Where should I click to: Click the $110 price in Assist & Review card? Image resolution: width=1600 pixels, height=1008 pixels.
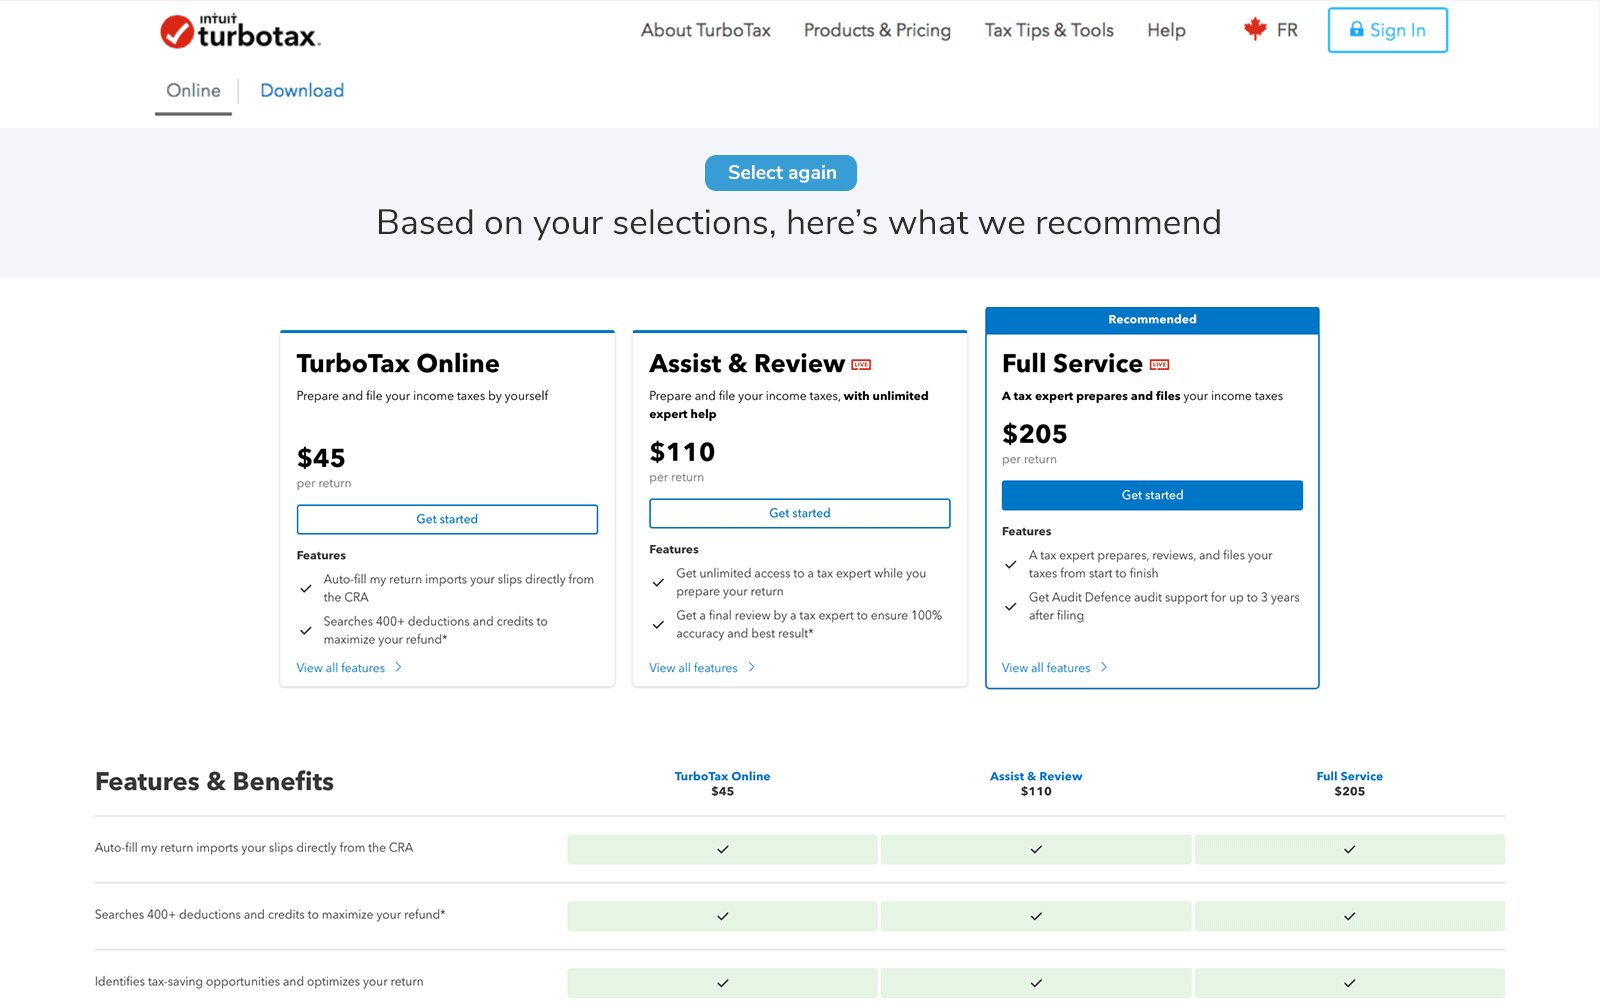[682, 452]
